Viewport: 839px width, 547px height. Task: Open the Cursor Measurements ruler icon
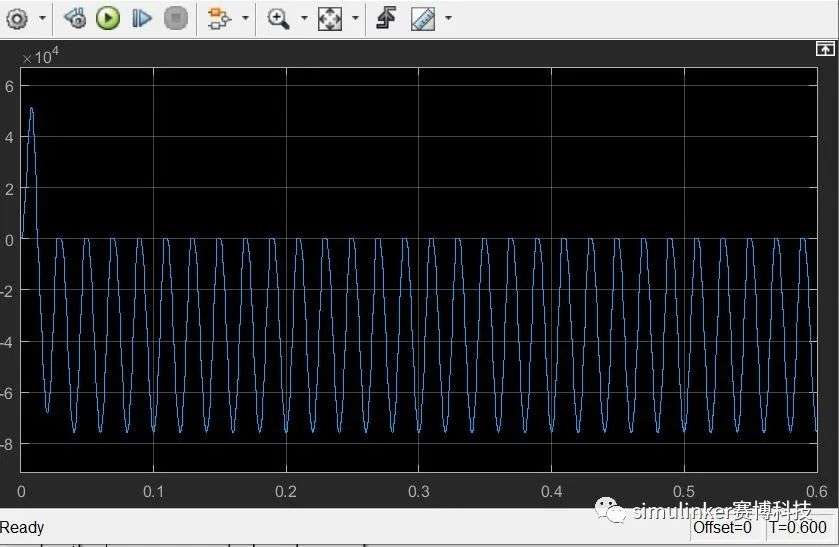423,19
